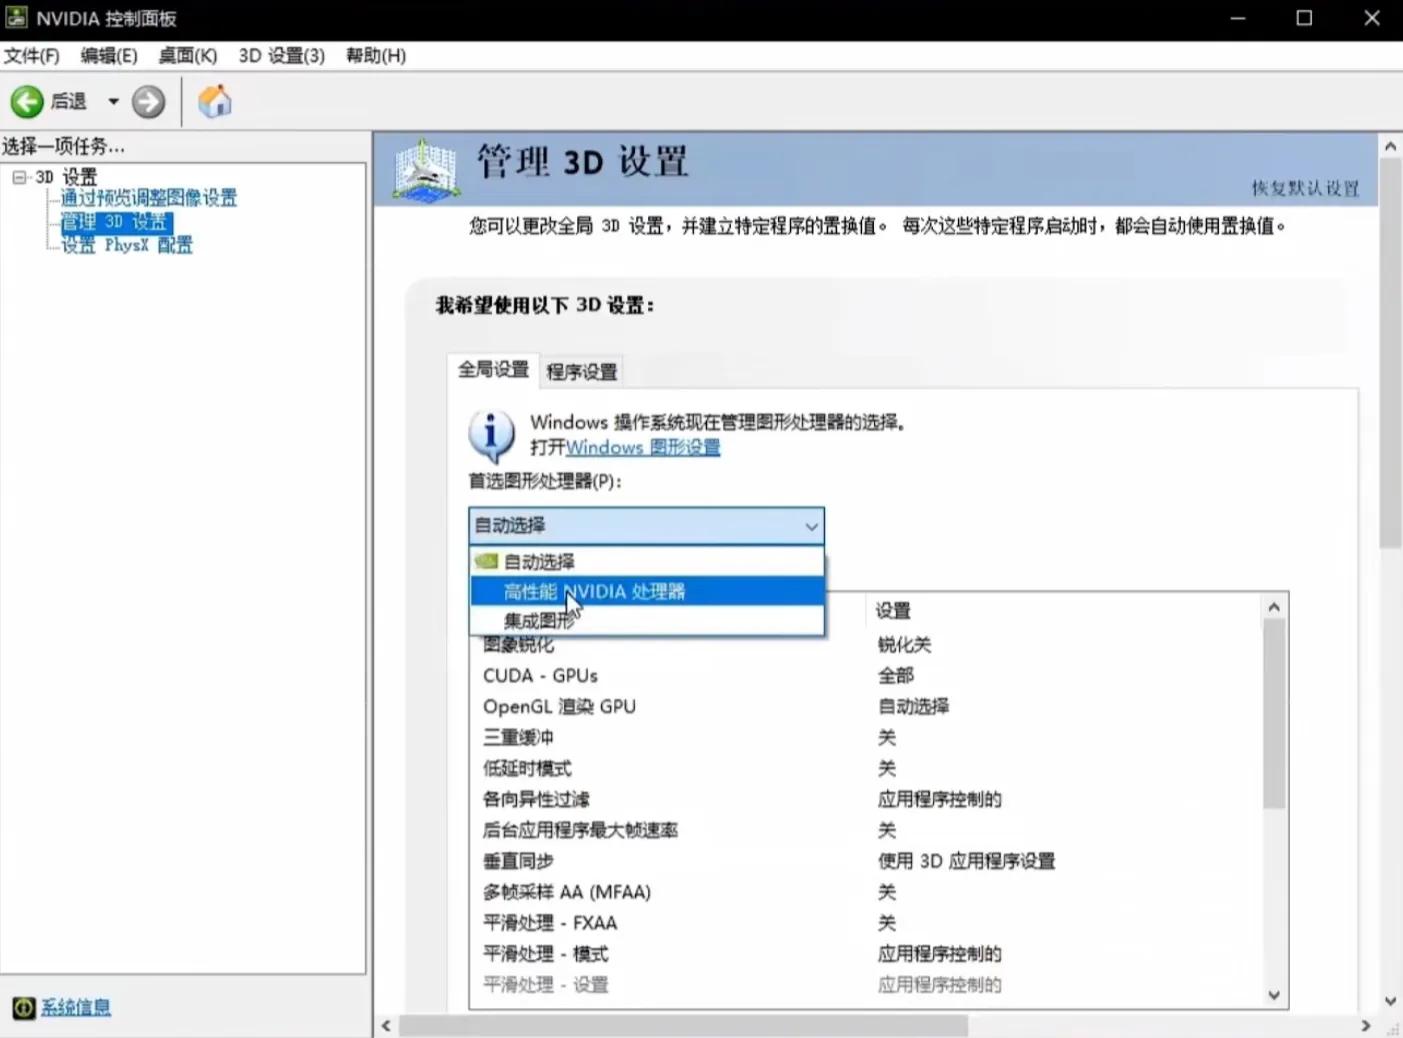Open the back button history dropdown arrow
Viewport: 1403px width, 1038px height.
113,101
